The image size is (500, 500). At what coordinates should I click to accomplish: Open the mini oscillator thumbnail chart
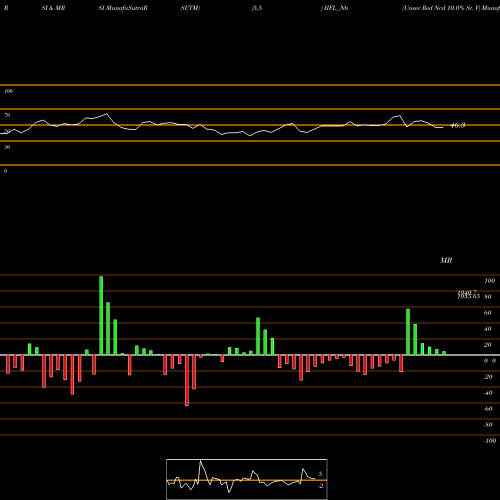pyautogui.click(x=247, y=479)
